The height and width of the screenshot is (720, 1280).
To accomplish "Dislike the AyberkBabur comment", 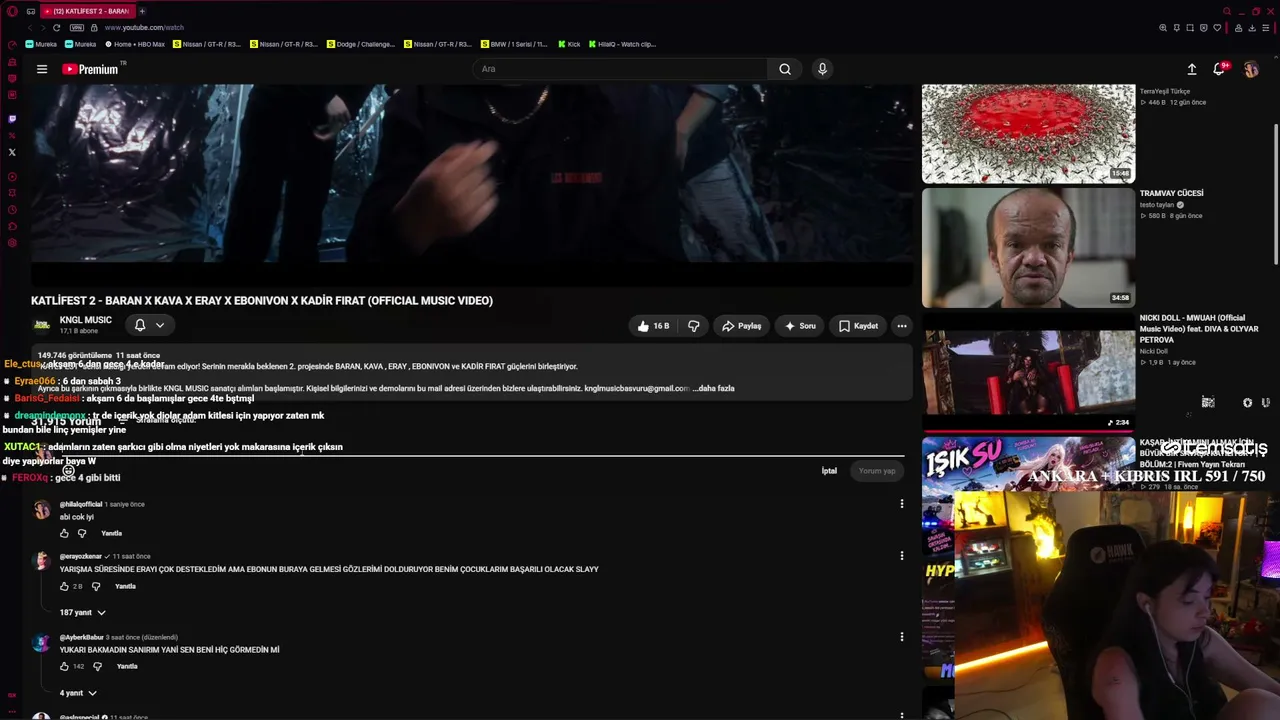I will [98, 667].
